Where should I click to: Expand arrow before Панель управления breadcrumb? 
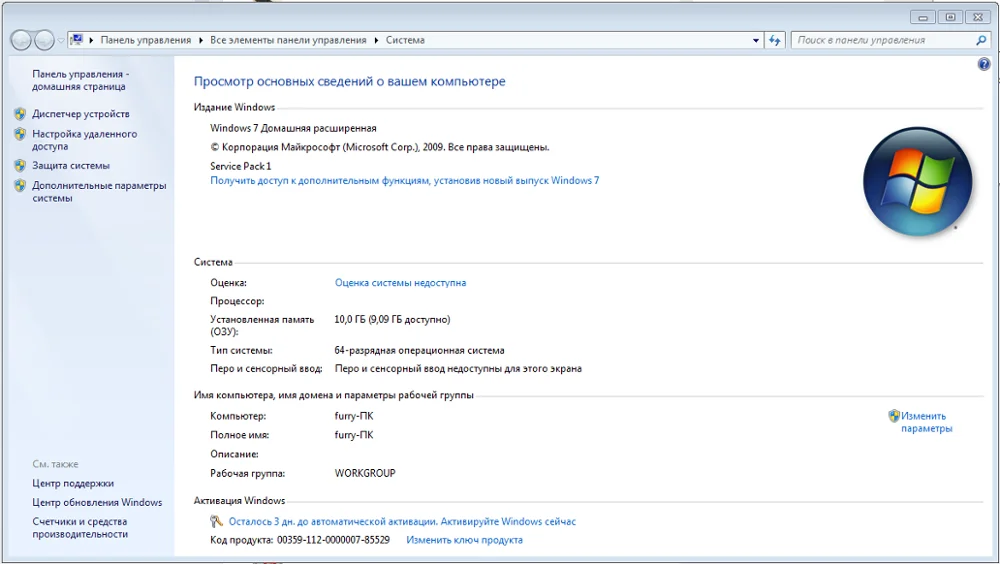coord(91,40)
